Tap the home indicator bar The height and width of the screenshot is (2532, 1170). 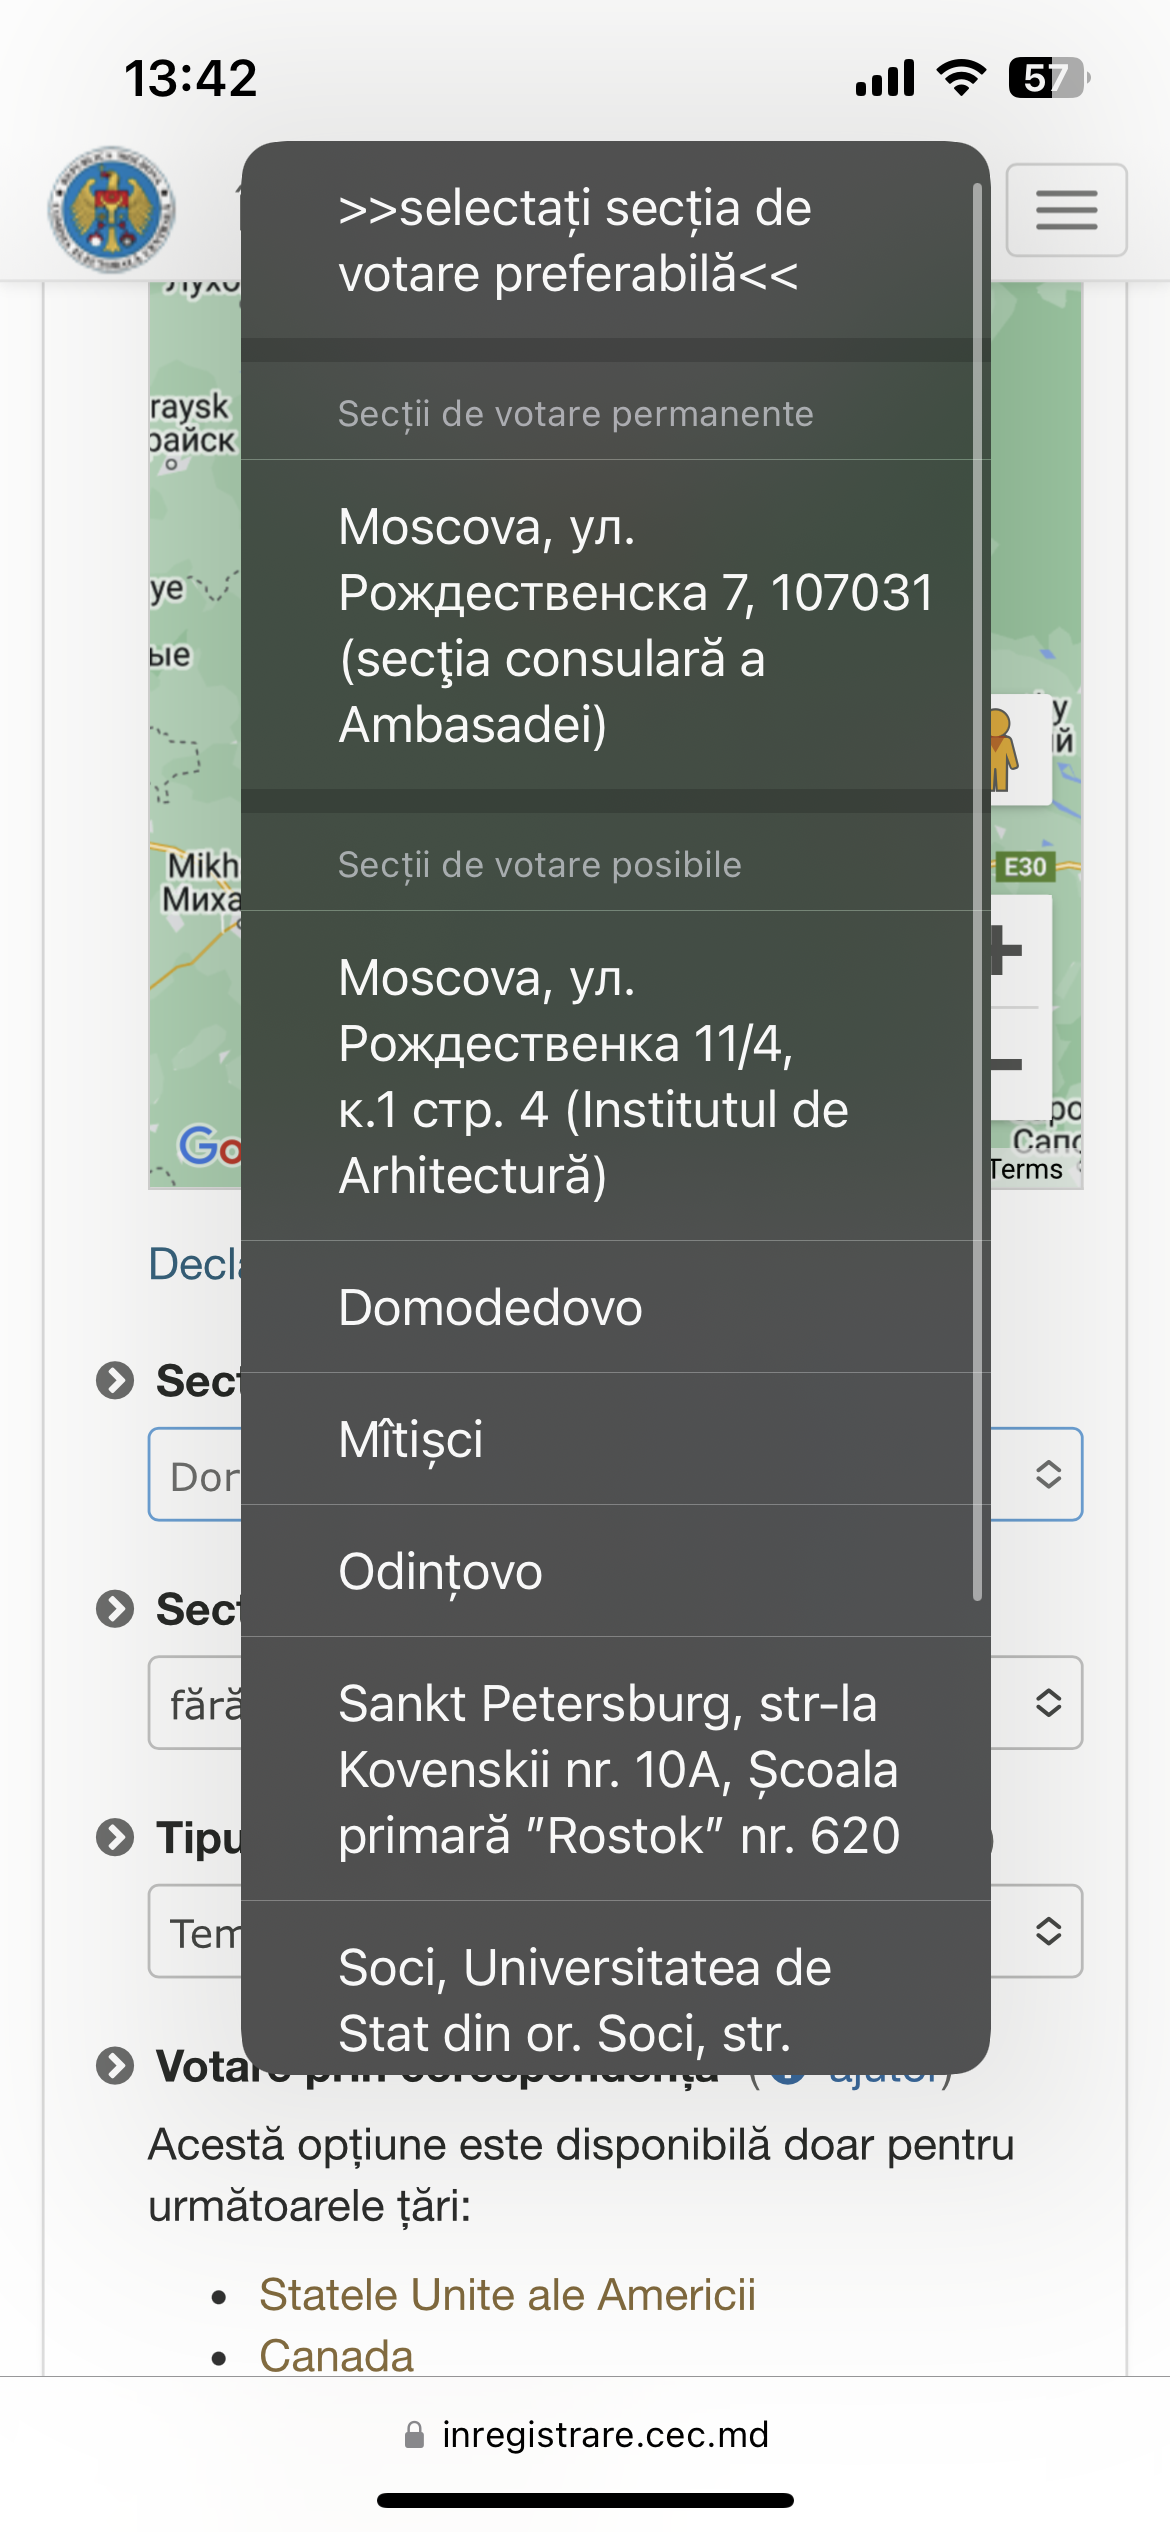tap(585, 2500)
